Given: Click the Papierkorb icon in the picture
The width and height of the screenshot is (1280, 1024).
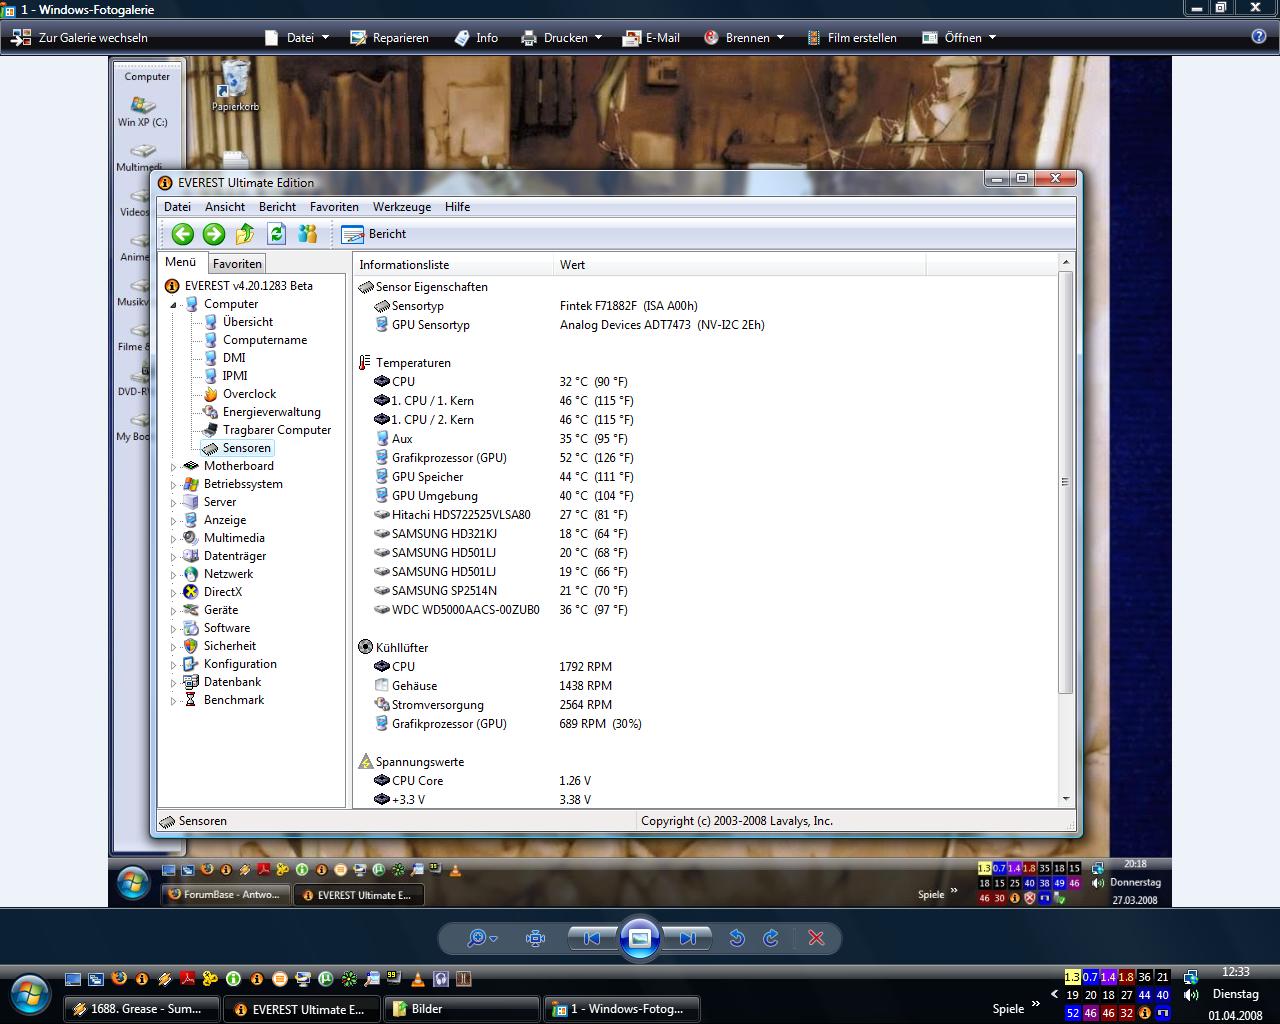Looking at the screenshot, I should click(235, 85).
